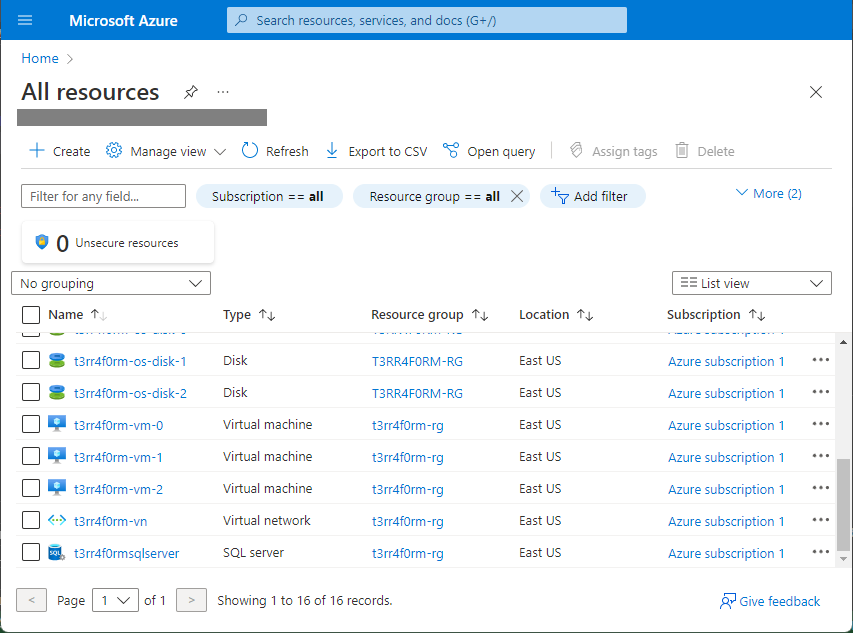This screenshot has width=853, height=633.
Task: Open resource t3rr4f0rm-os-disk-1
Action: pos(130,361)
